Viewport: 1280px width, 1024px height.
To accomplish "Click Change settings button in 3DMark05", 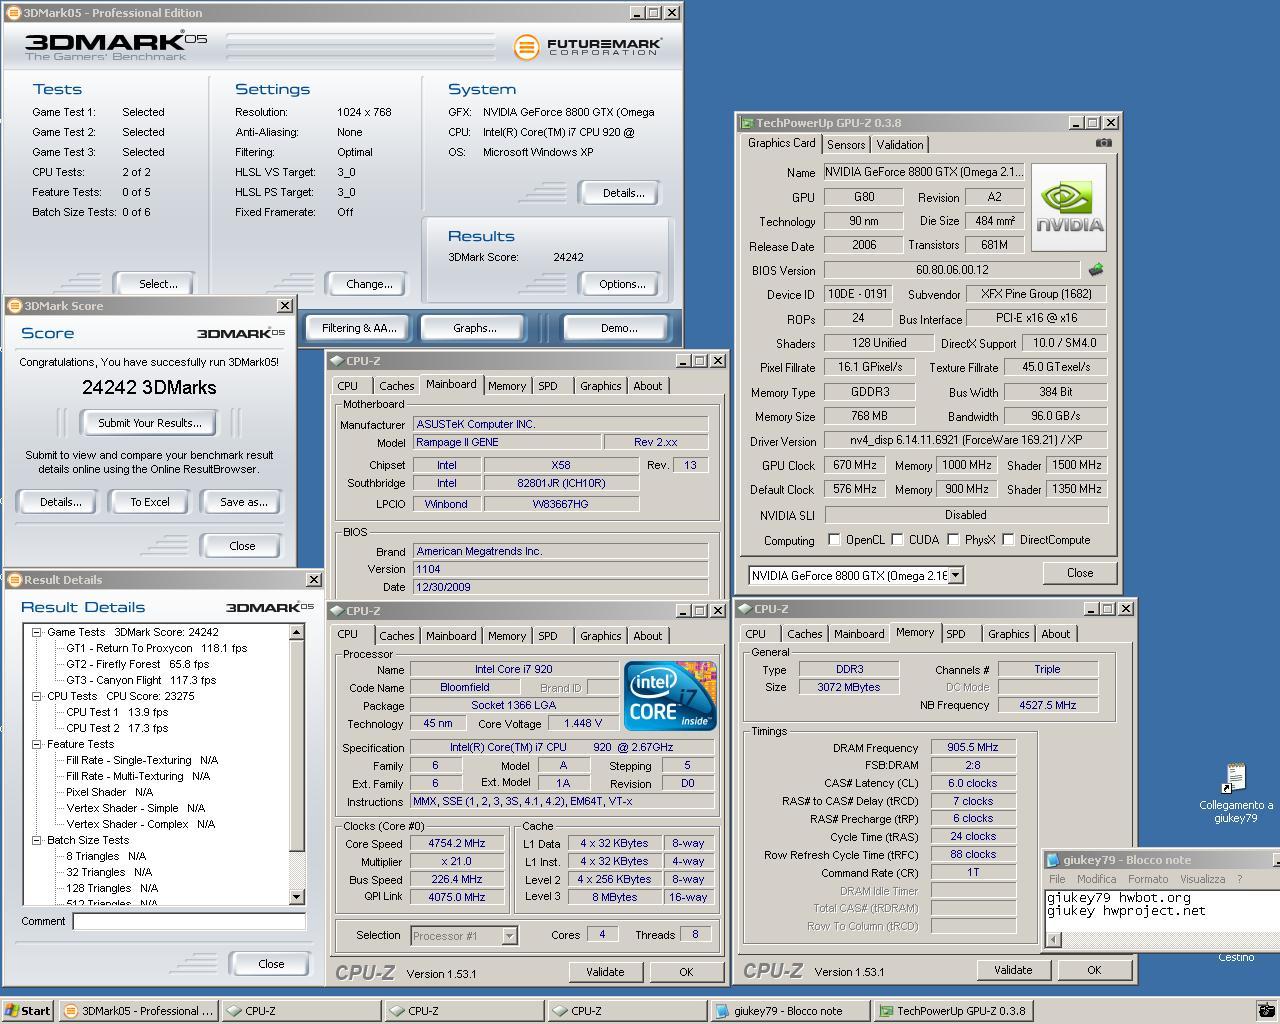I will pyautogui.click(x=366, y=284).
